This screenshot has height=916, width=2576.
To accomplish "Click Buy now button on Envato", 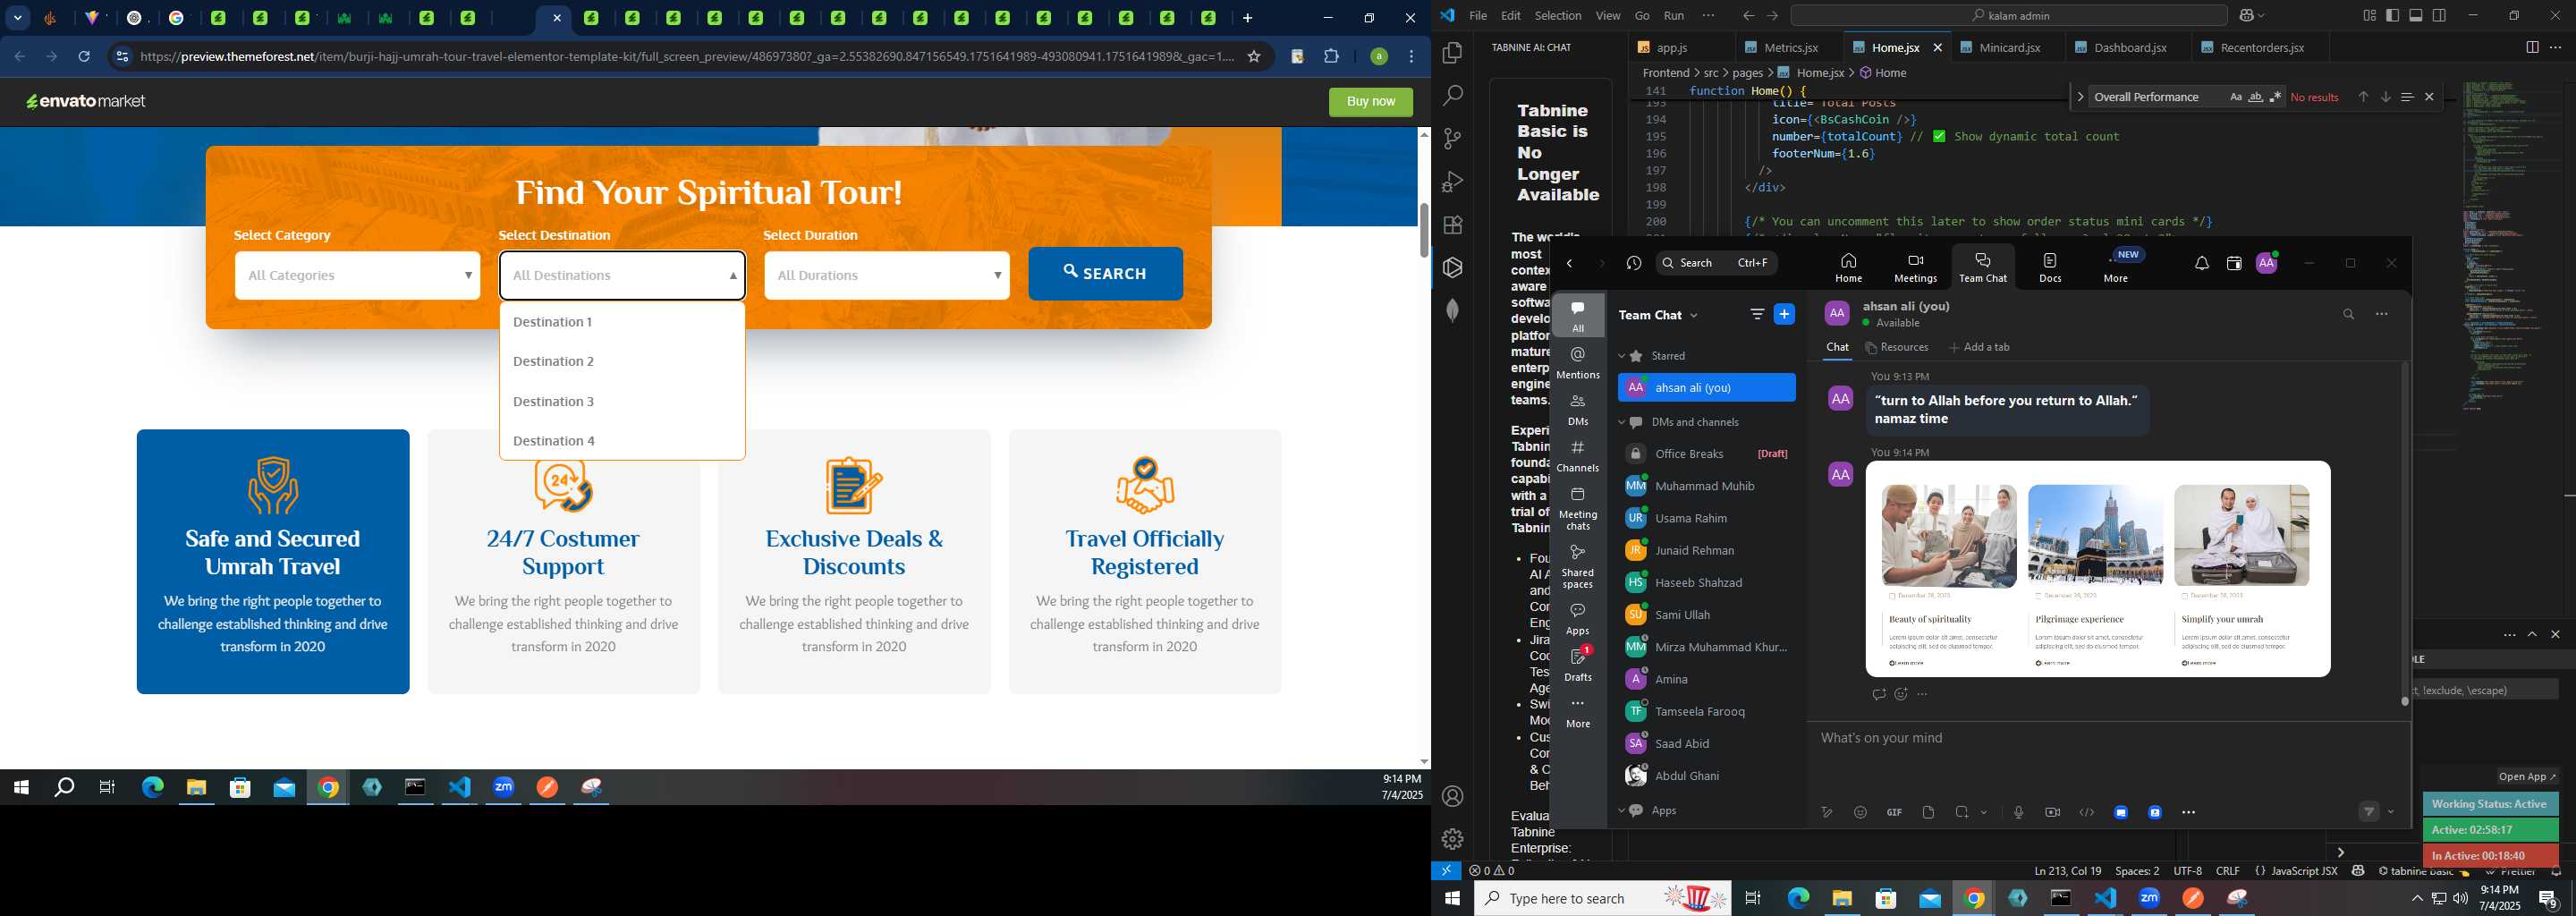I will click(1370, 102).
